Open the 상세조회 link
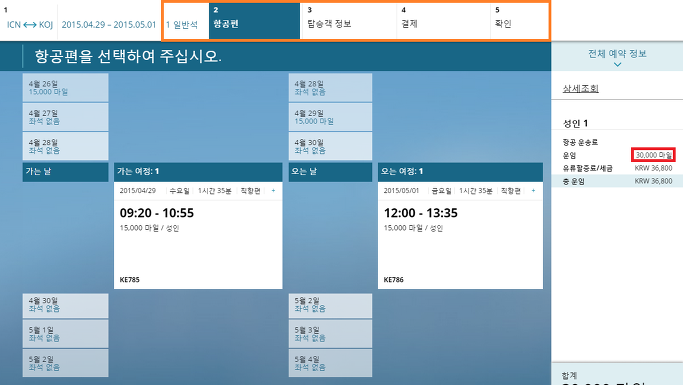The width and height of the screenshot is (683, 385). pos(581,88)
